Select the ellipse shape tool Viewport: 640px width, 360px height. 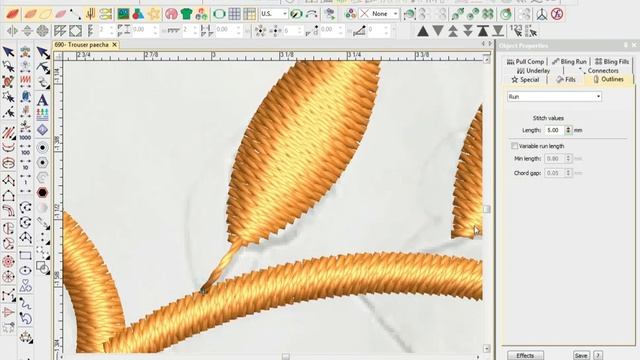[x=25, y=271]
